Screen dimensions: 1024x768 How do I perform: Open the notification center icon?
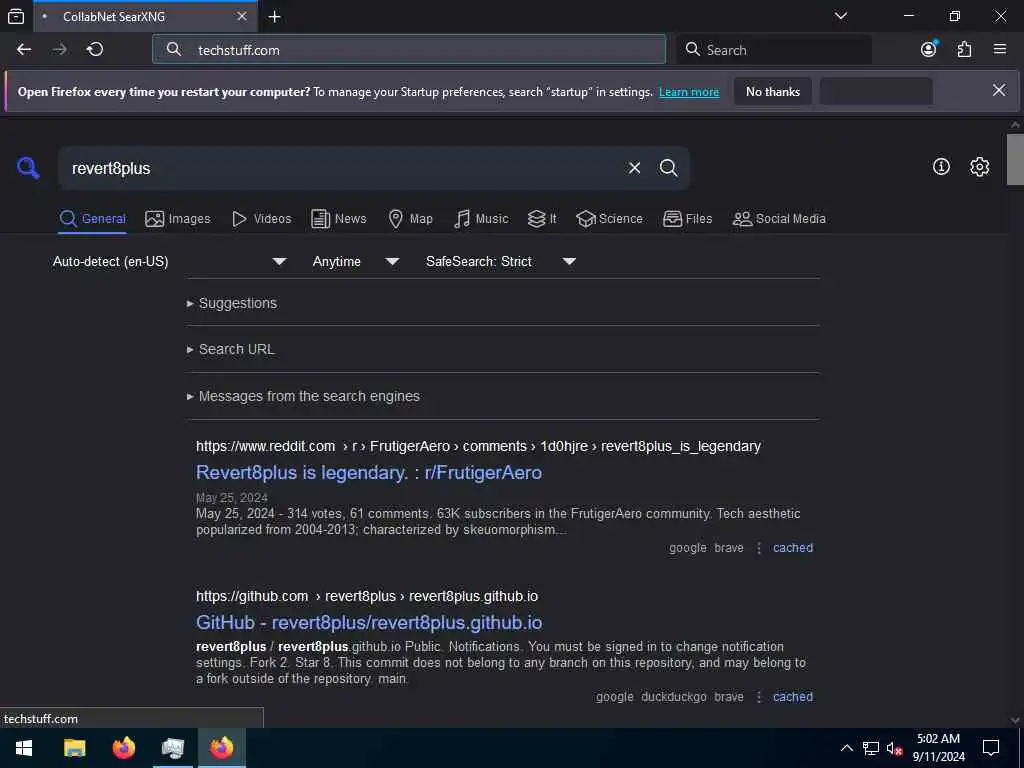coord(991,748)
